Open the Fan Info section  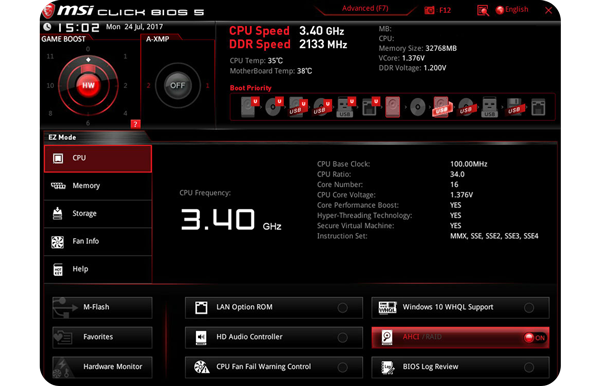(98, 241)
